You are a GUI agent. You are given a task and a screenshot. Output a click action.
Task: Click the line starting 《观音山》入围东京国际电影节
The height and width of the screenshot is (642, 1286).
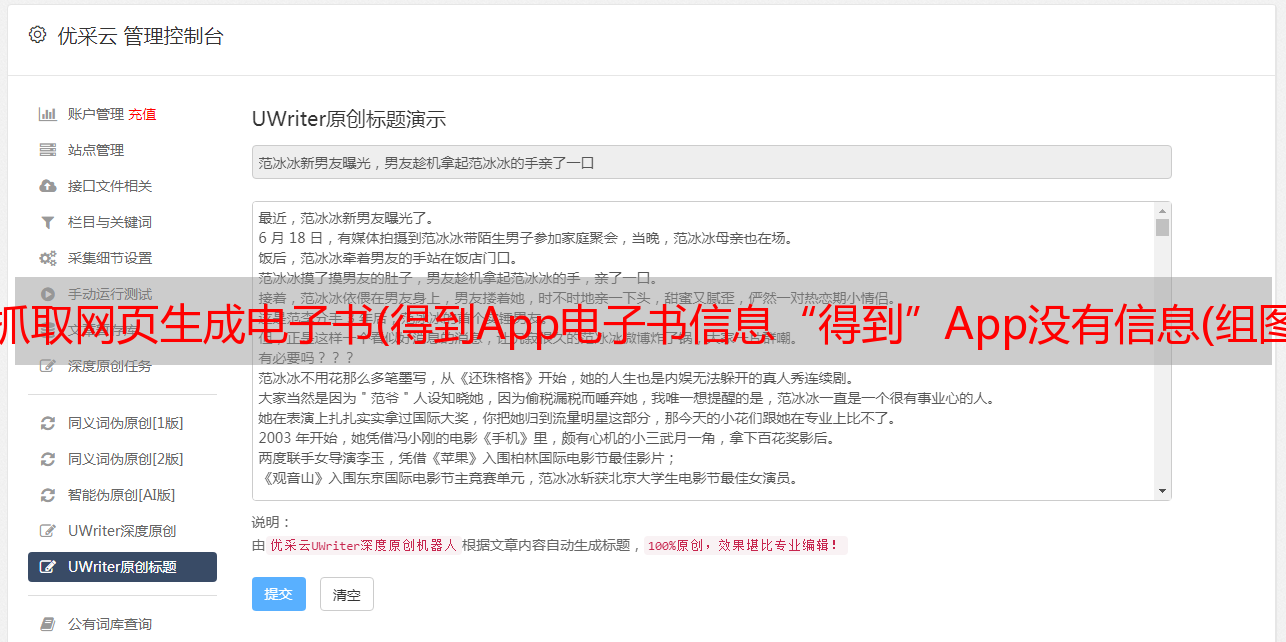pos(528,478)
